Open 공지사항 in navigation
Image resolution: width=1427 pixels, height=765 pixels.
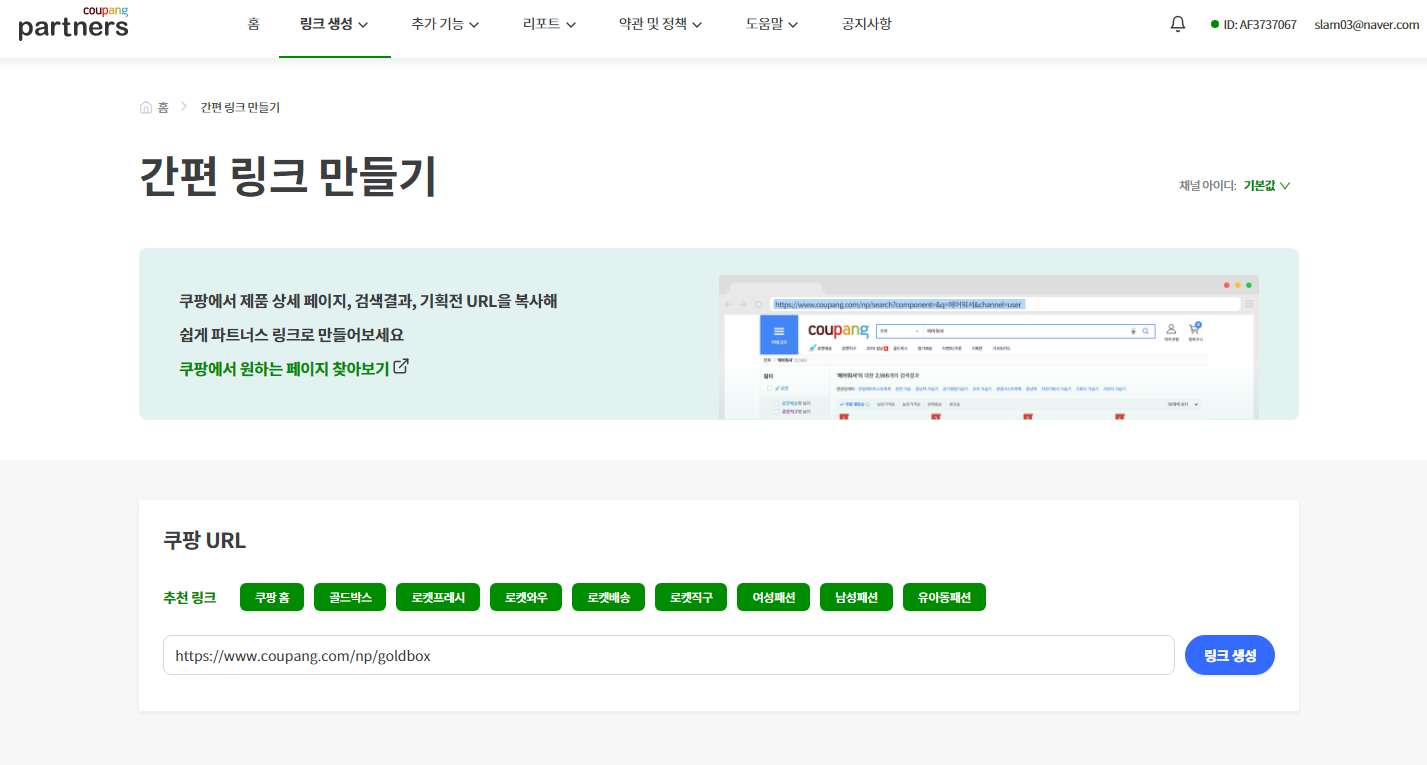pos(867,24)
